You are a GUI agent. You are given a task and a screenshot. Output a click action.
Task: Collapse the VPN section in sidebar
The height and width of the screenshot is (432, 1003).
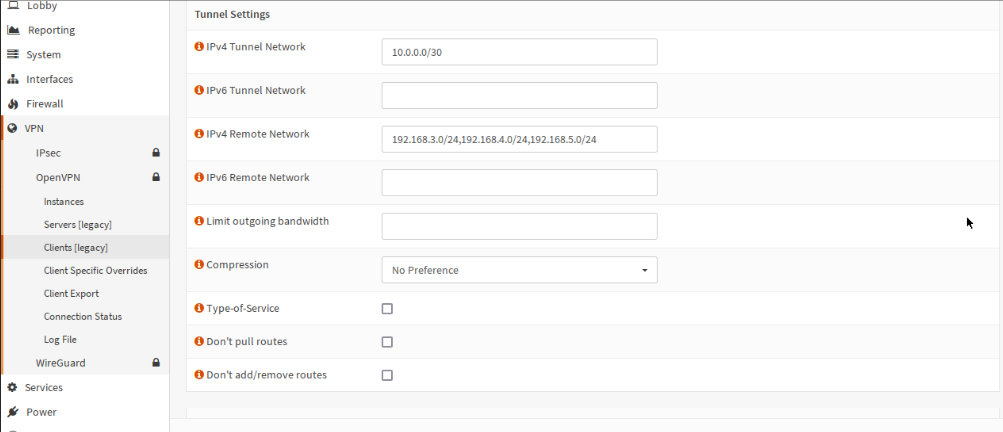click(x=34, y=128)
